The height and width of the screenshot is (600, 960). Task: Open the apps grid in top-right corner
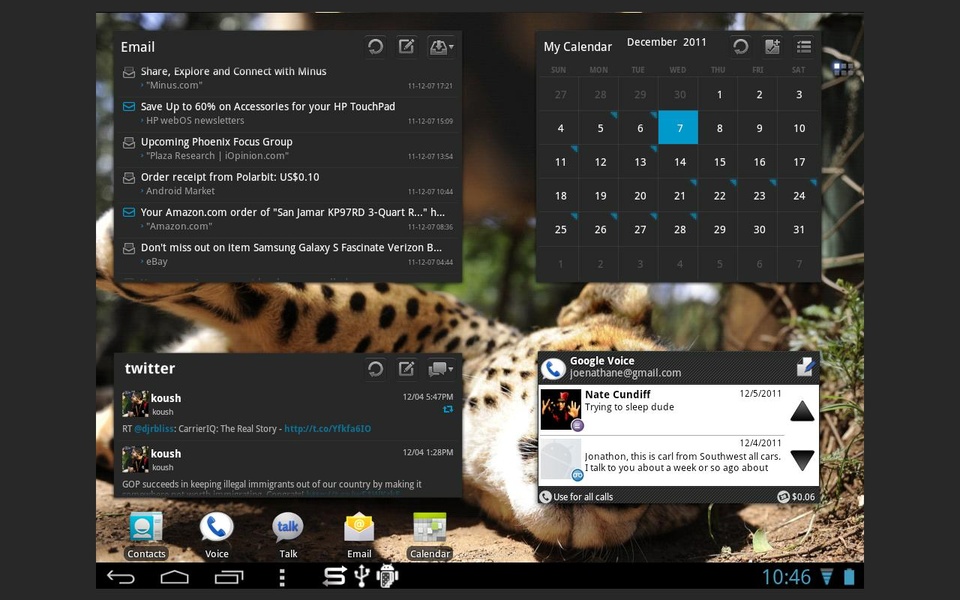coord(842,69)
